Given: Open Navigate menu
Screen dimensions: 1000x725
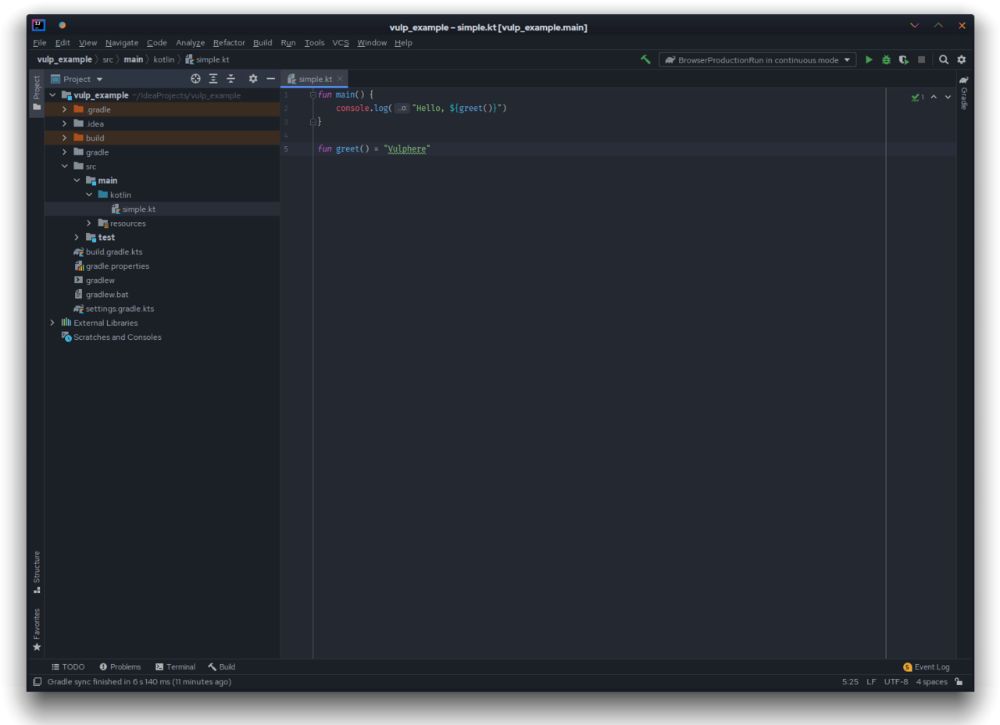Looking at the screenshot, I should point(121,43).
